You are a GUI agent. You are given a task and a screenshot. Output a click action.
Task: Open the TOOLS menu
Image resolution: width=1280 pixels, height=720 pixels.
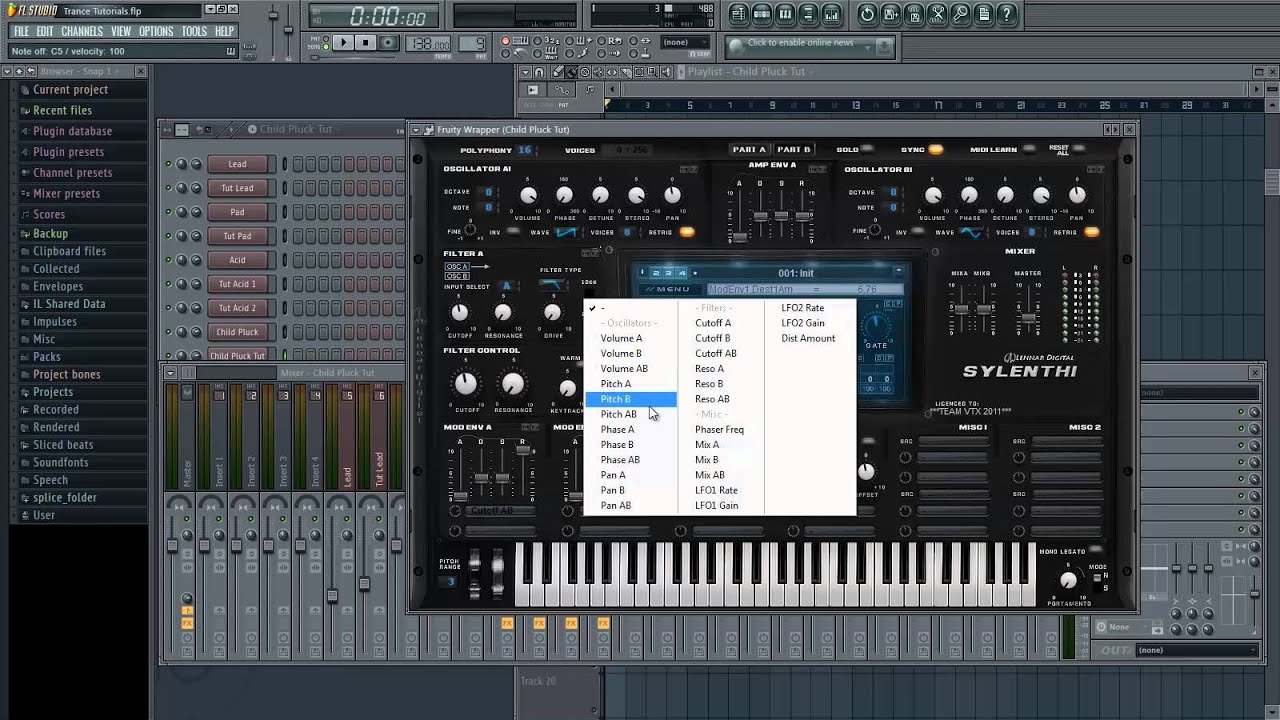tap(194, 31)
